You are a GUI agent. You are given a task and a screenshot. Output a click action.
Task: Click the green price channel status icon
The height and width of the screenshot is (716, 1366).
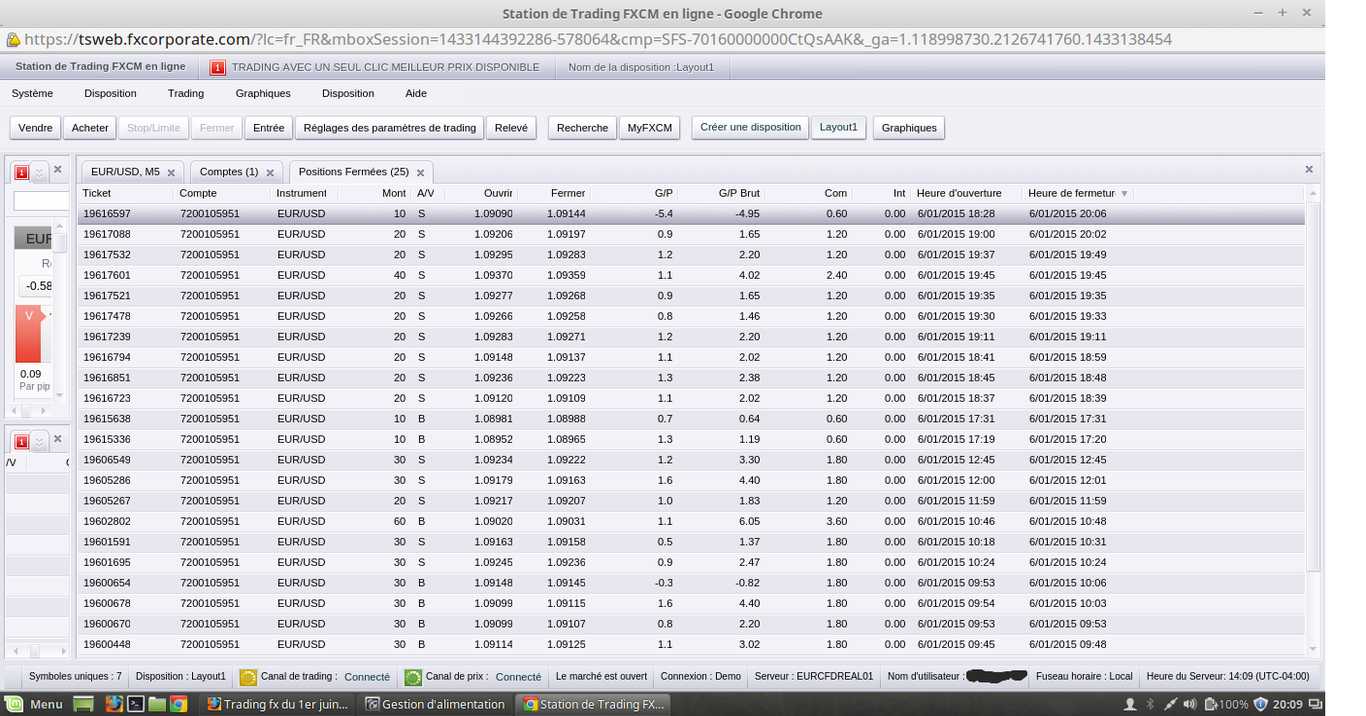click(413, 677)
